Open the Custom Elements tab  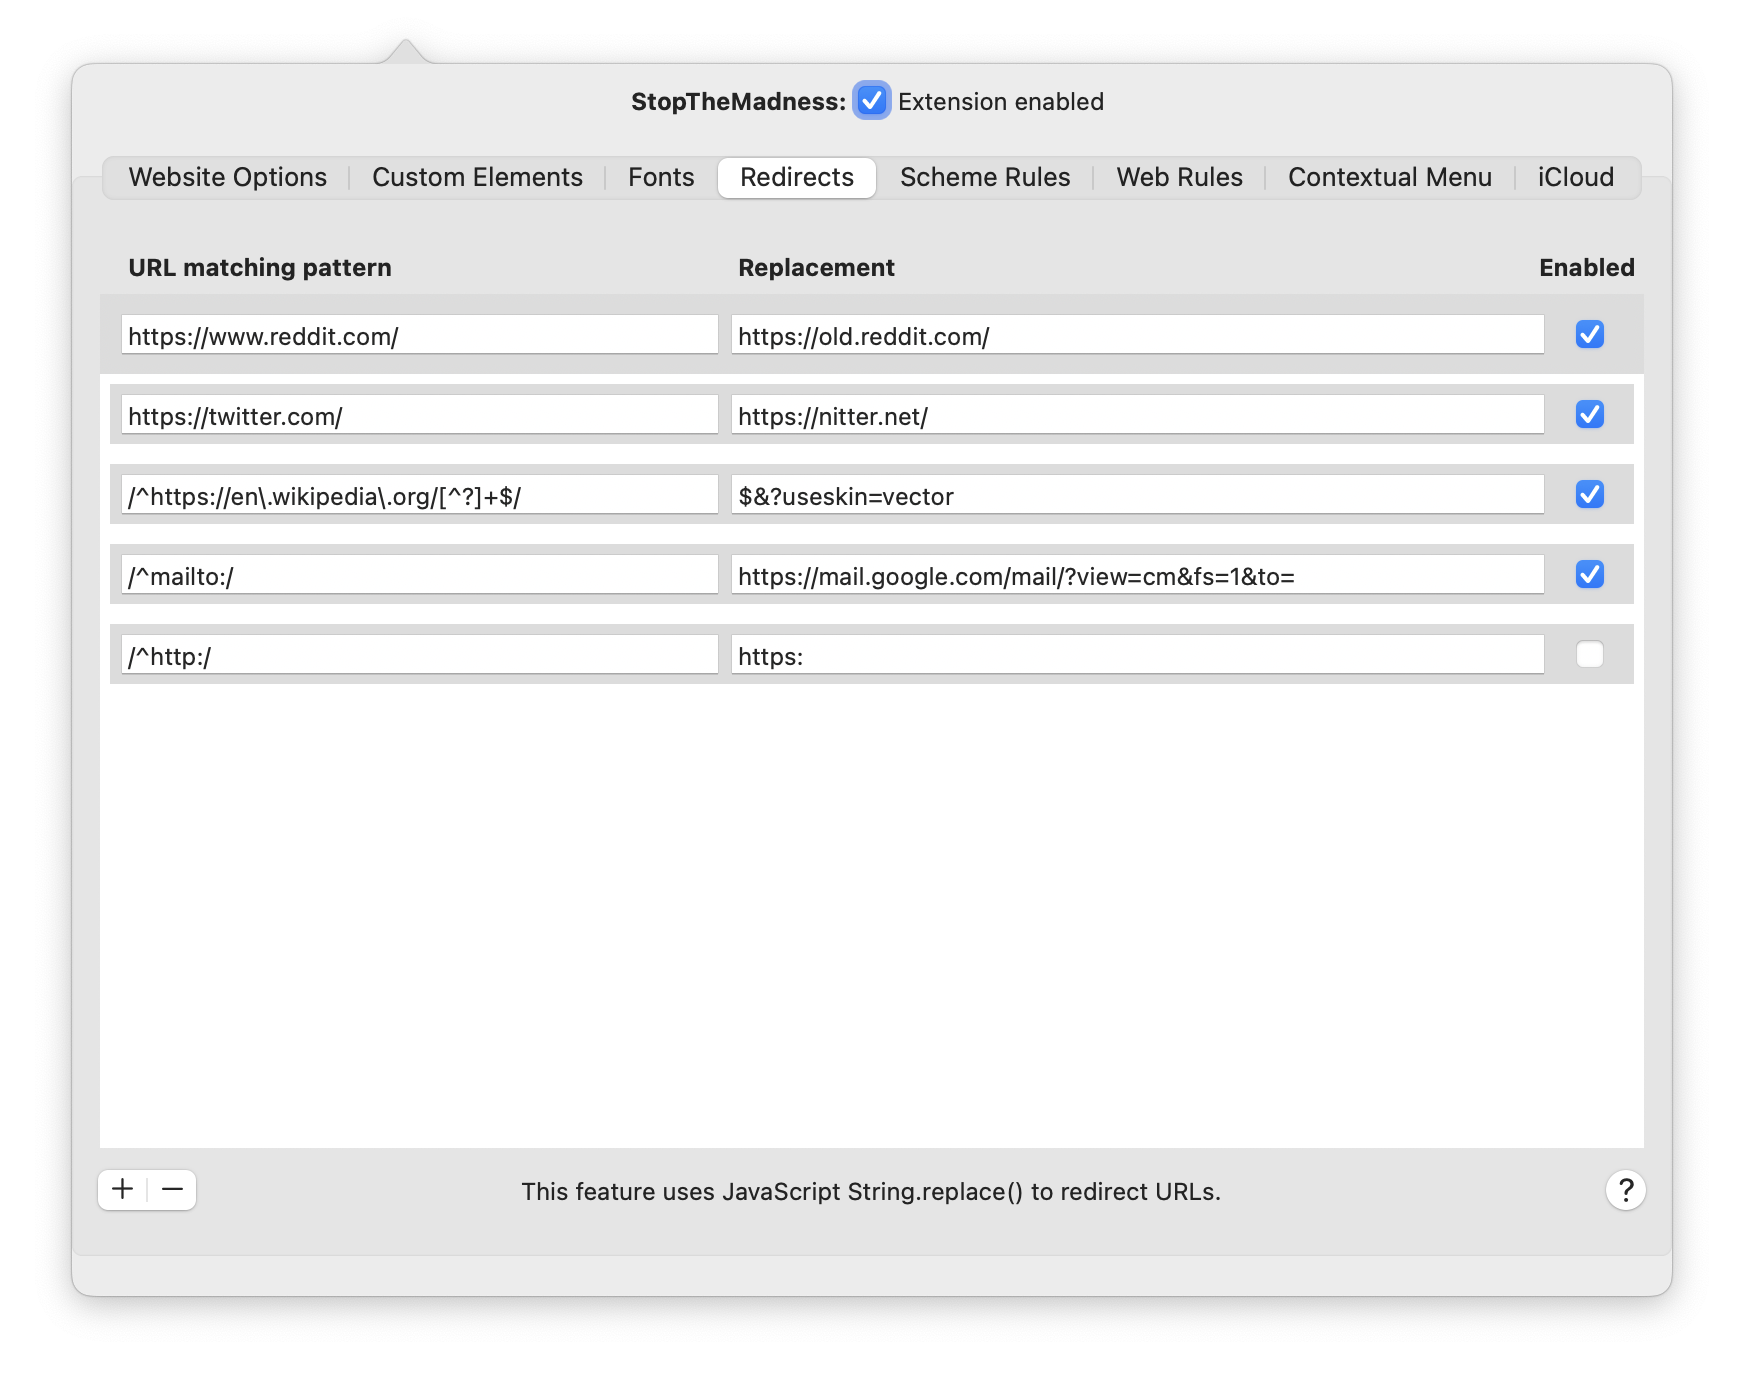click(477, 177)
